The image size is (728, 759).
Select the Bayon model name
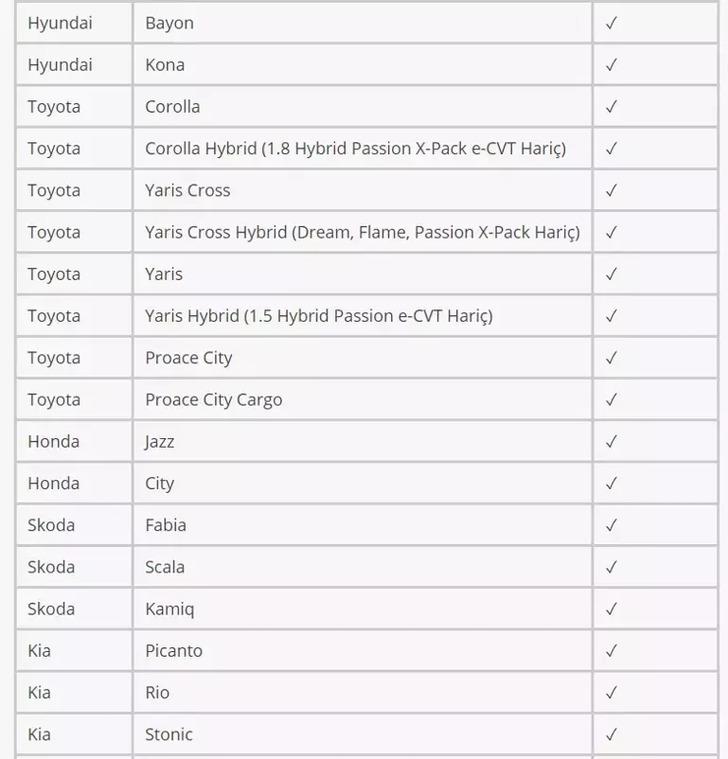170,23
